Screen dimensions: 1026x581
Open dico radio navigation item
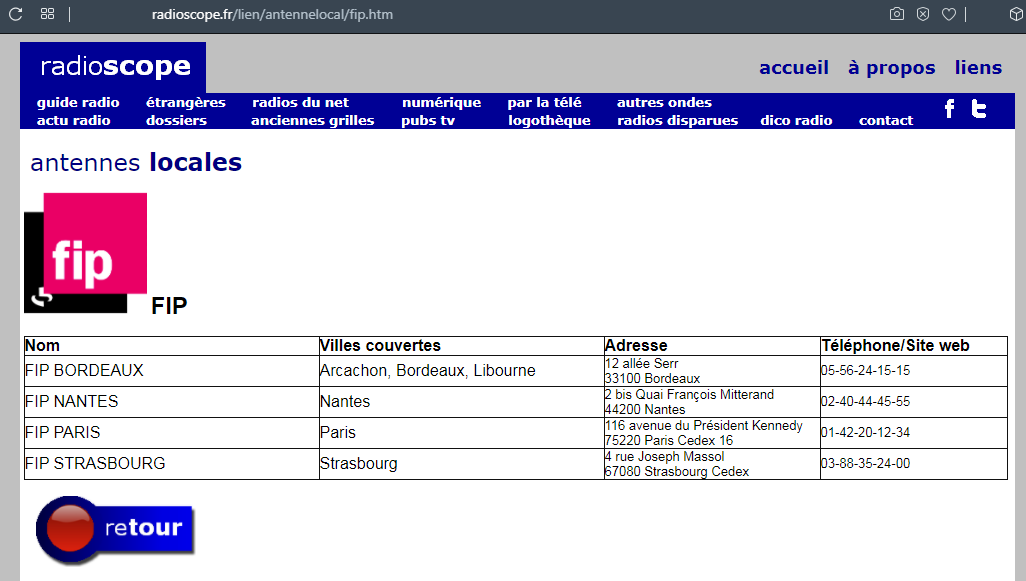[x=796, y=120]
